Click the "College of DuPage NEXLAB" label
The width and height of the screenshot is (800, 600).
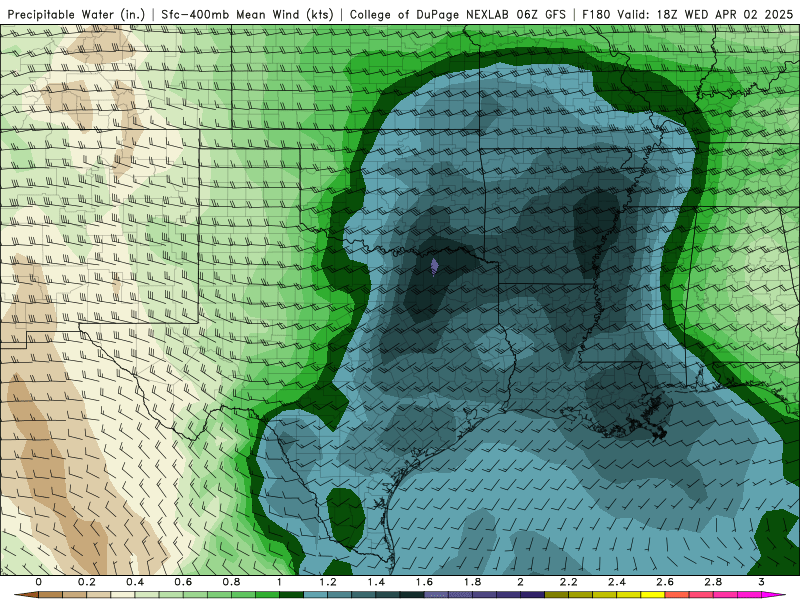tap(429, 15)
